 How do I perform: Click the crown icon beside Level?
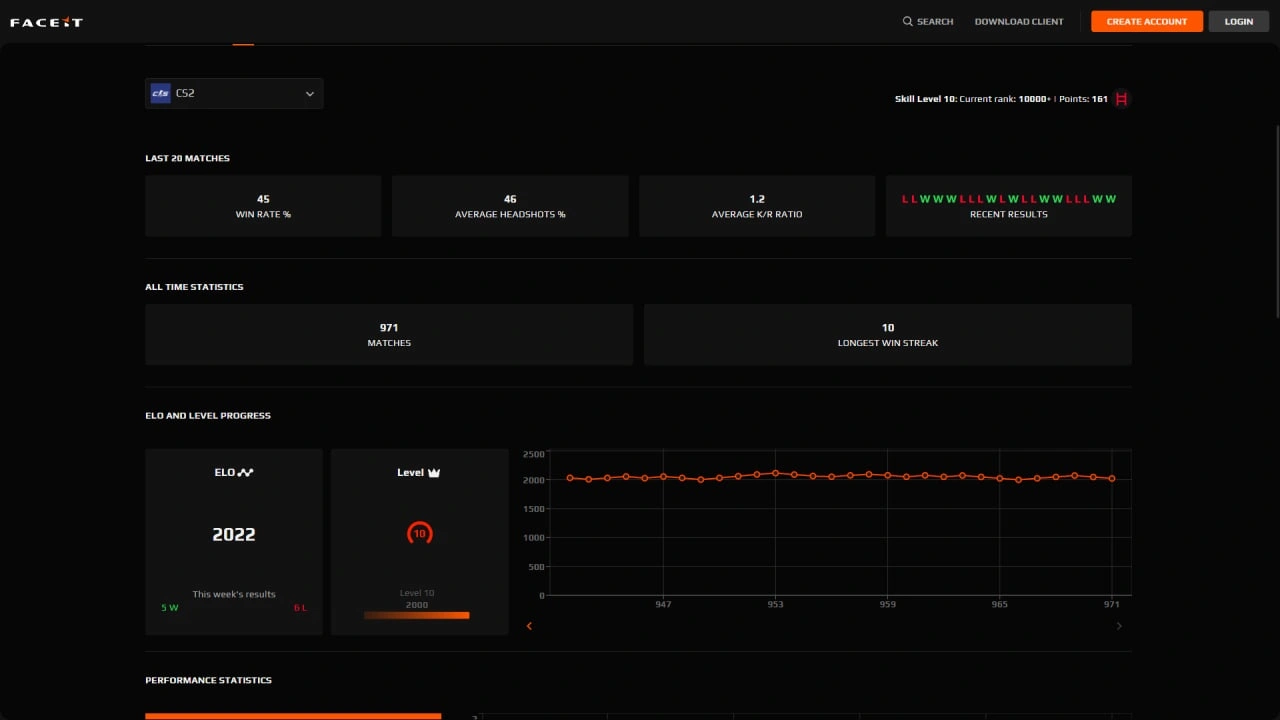(x=434, y=473)
